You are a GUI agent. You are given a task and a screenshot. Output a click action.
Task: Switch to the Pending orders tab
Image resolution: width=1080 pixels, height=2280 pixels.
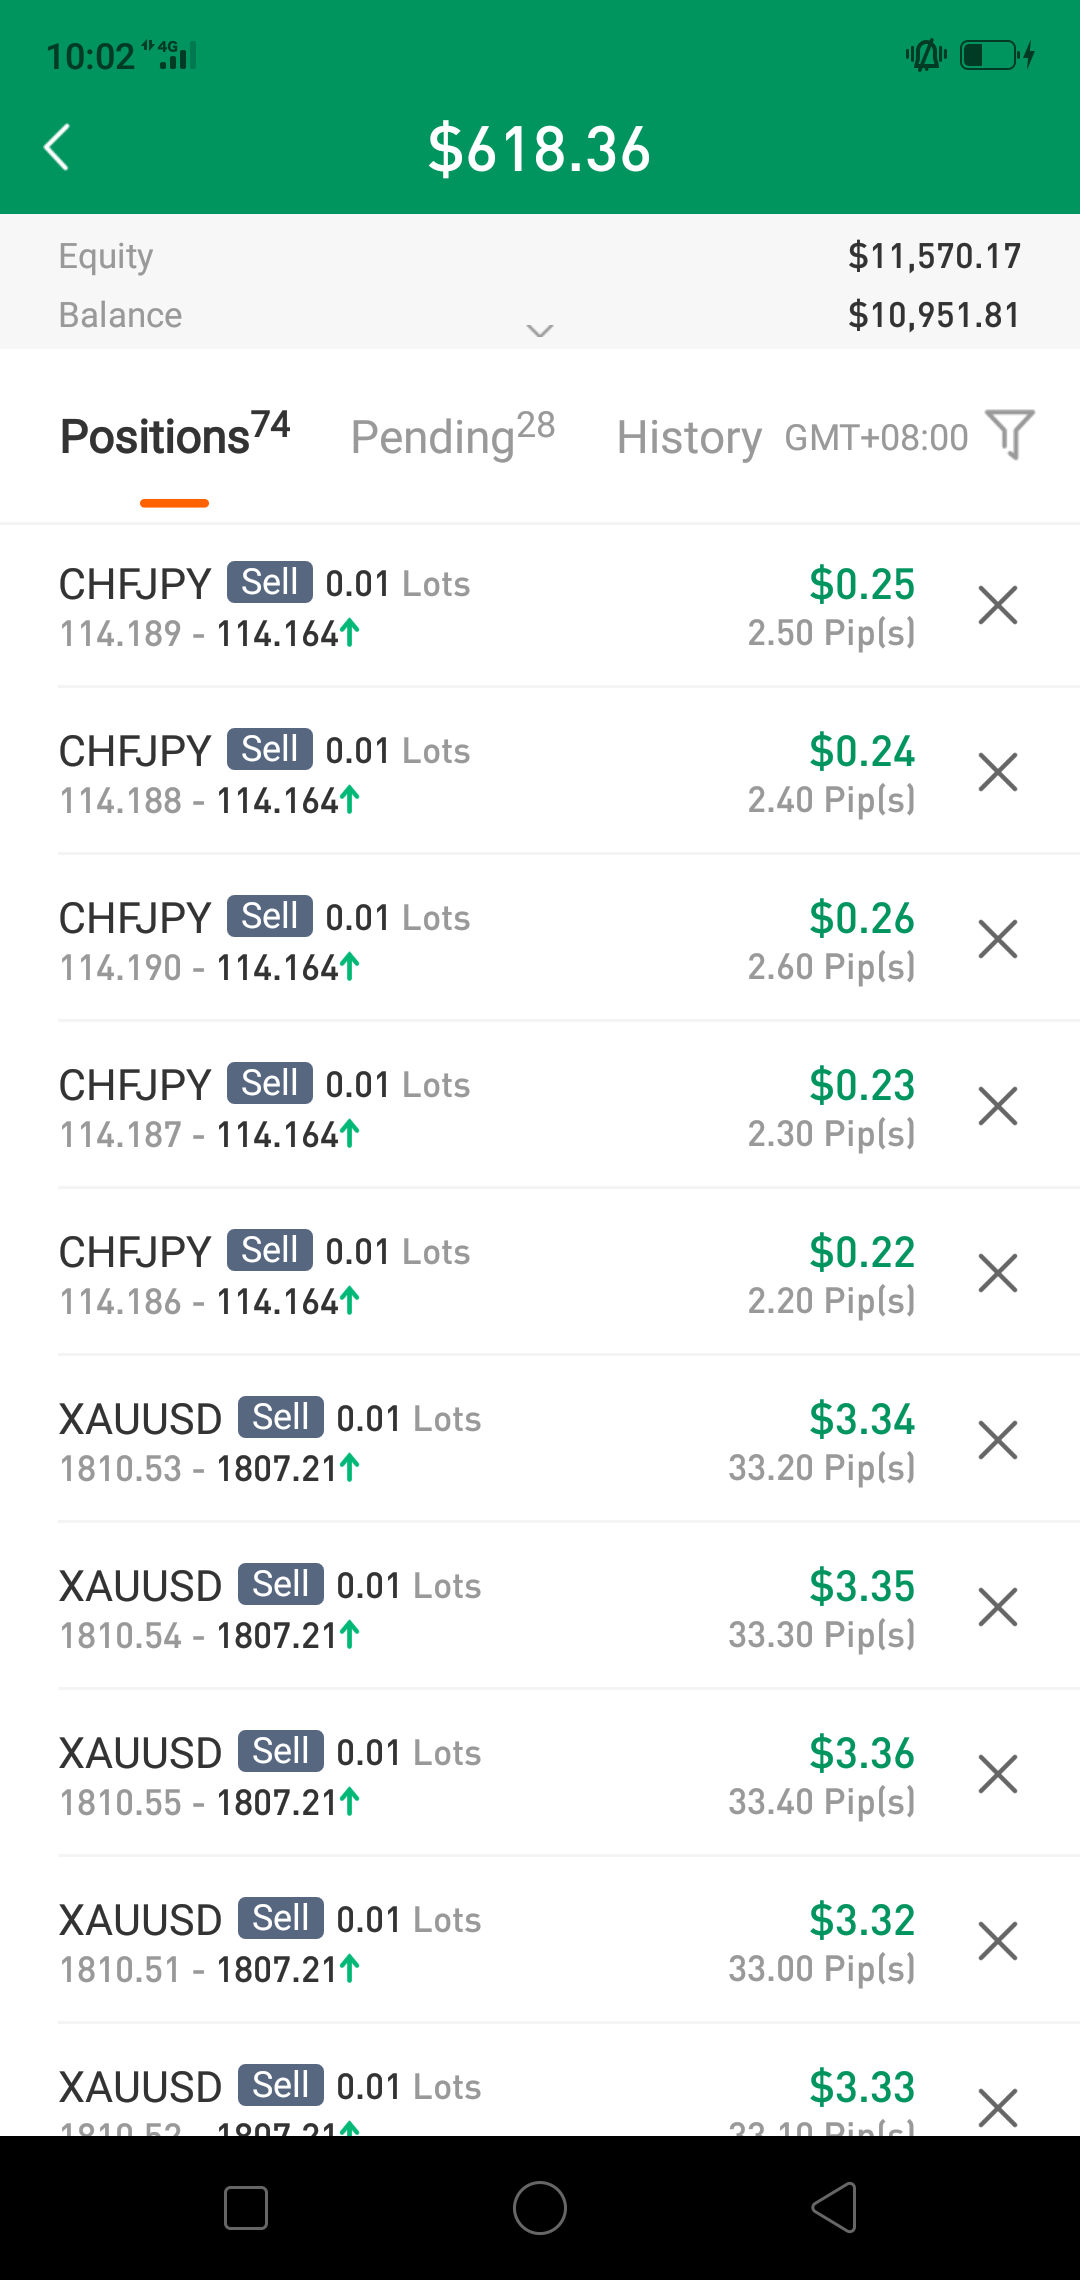tap(452, 436)
